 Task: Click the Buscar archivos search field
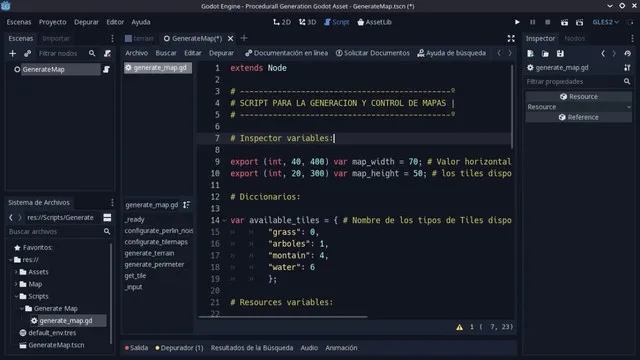pyautogui.click(x=59, y=232)
